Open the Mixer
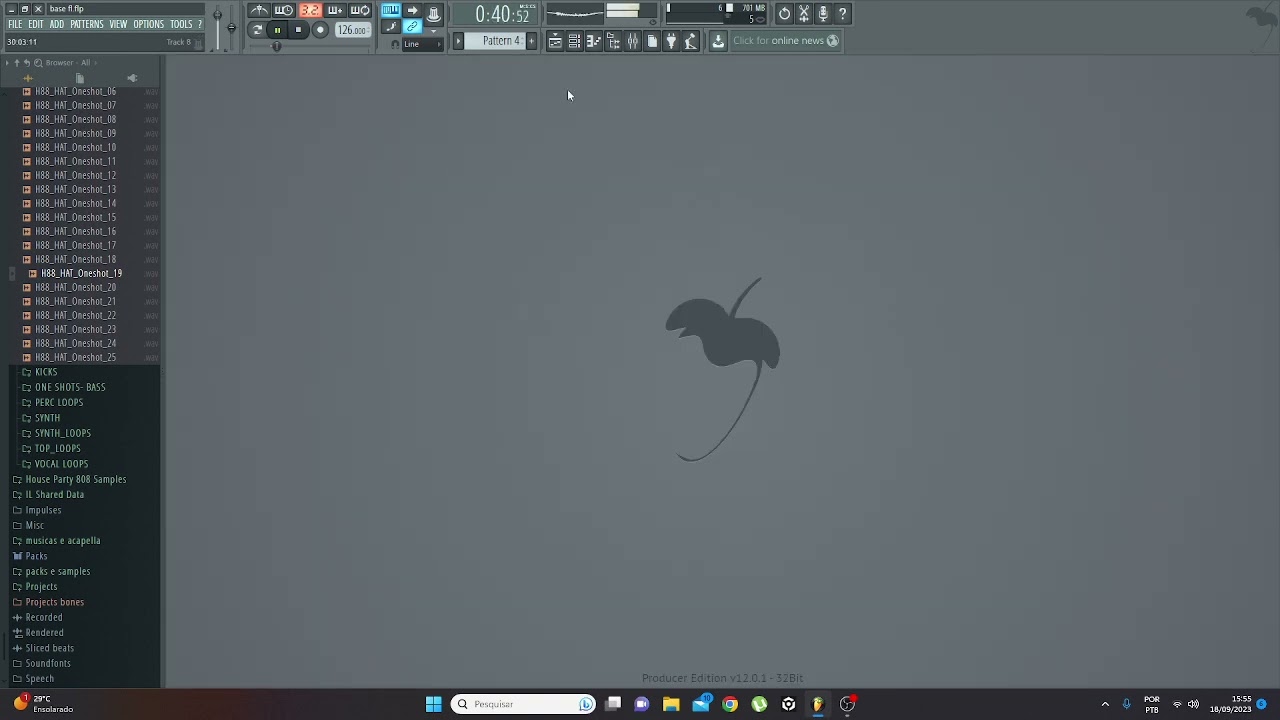The image size is (1280, 720). [x=632, y=41]
